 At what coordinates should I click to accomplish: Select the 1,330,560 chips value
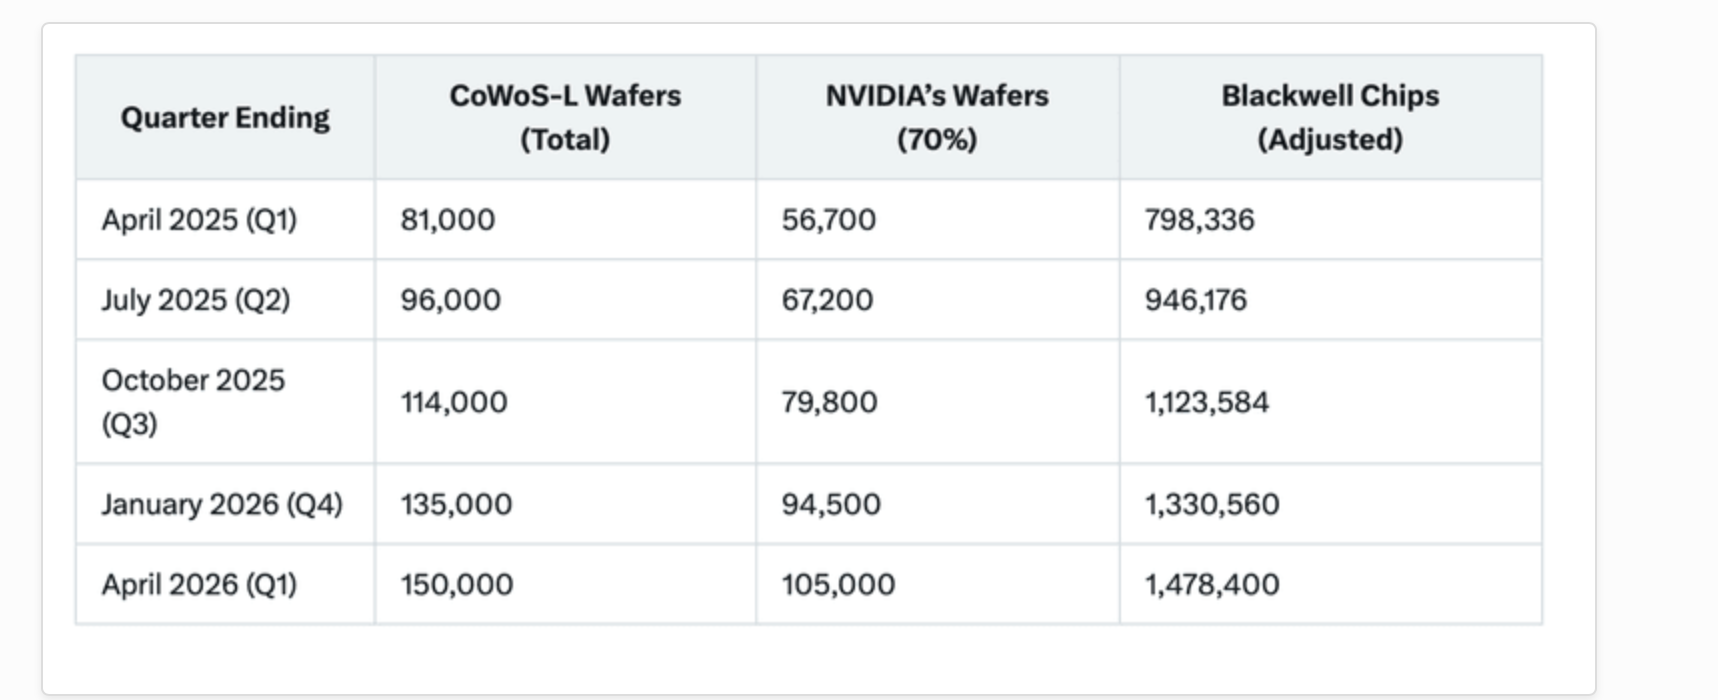pos(1212,504)
